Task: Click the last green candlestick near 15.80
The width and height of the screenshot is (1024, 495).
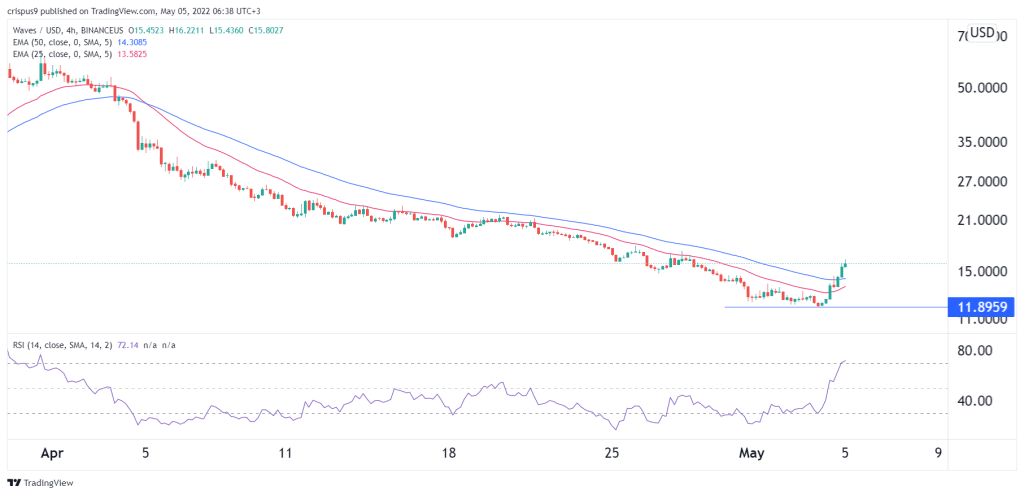Action: click(x=846, y=263)
